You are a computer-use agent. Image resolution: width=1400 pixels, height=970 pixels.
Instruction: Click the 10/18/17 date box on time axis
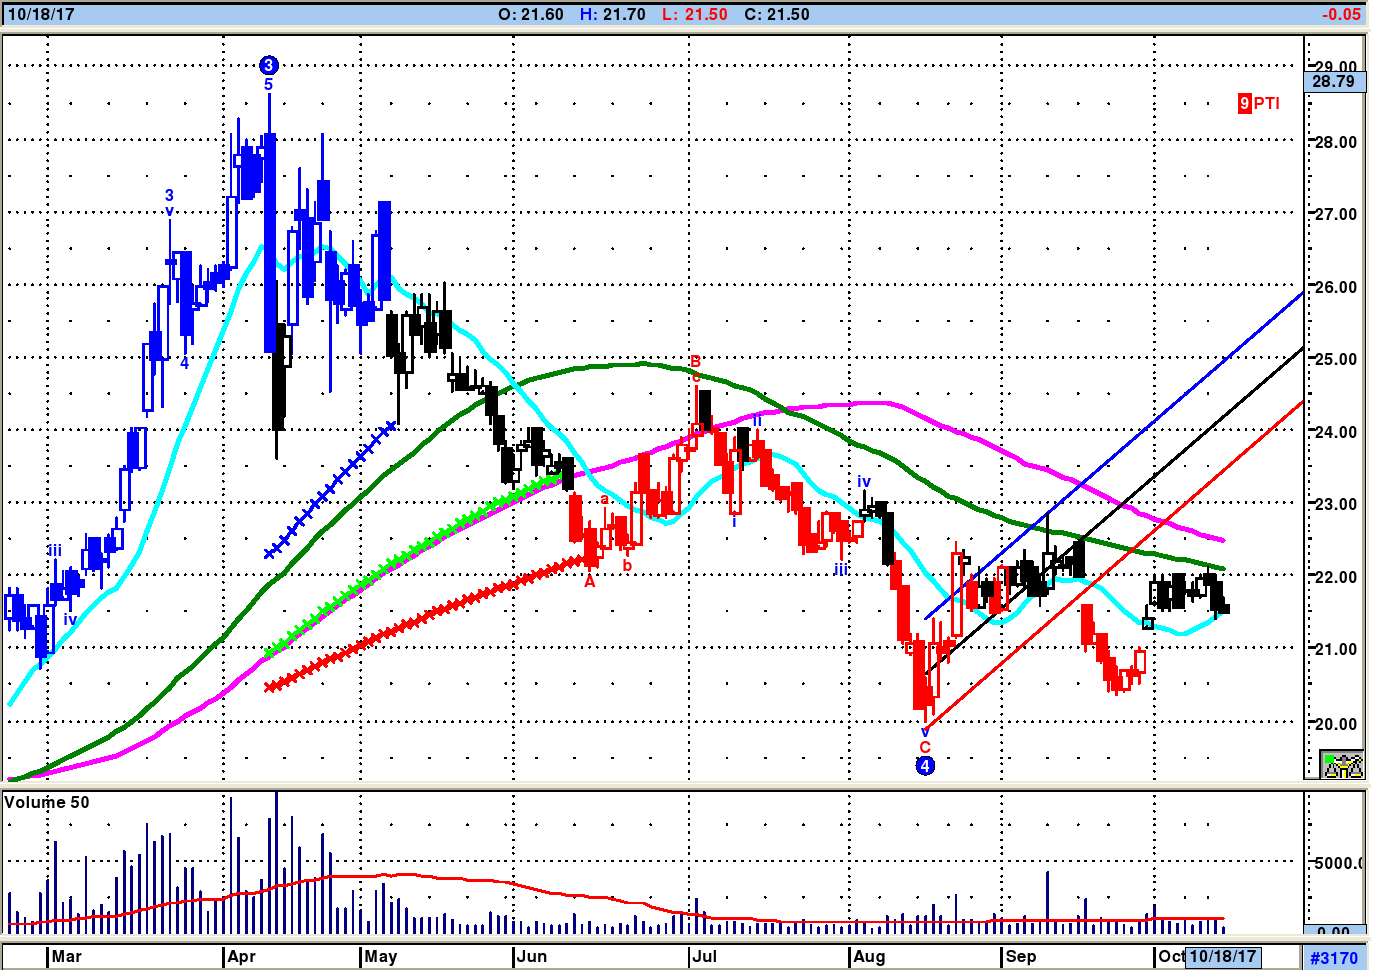[1222, 956]
